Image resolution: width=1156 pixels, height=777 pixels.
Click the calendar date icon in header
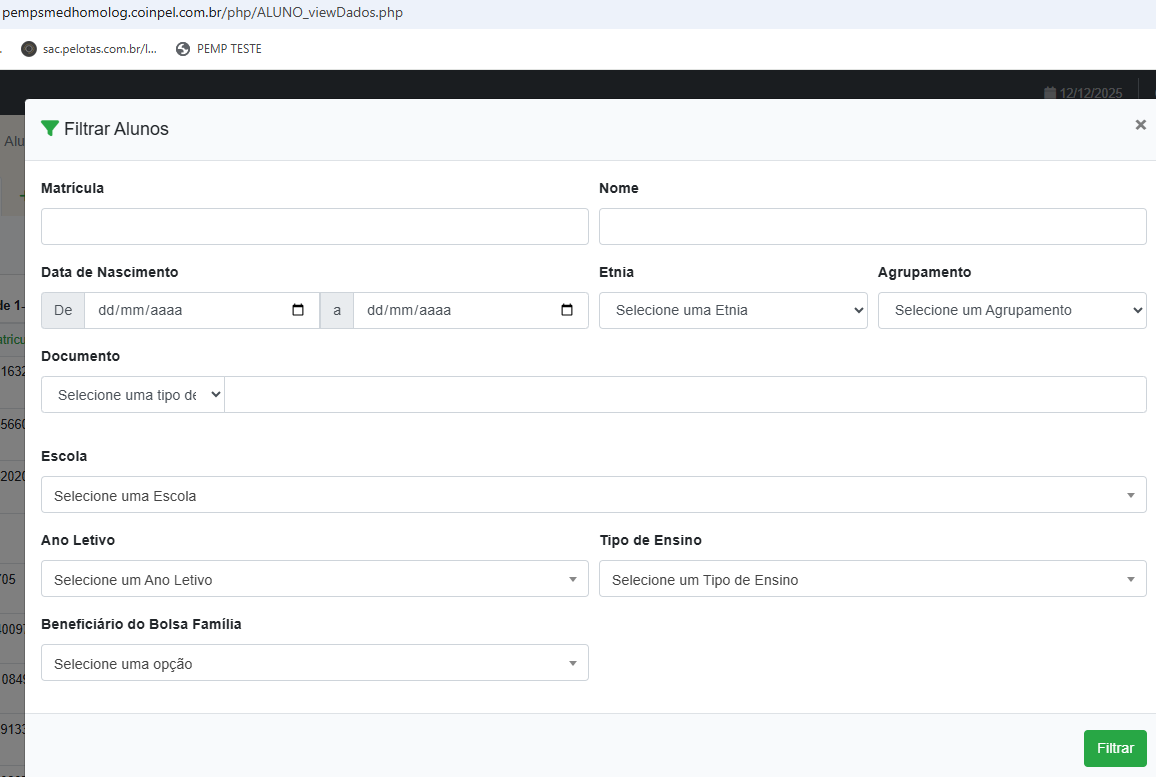(x=1049, y=93)
